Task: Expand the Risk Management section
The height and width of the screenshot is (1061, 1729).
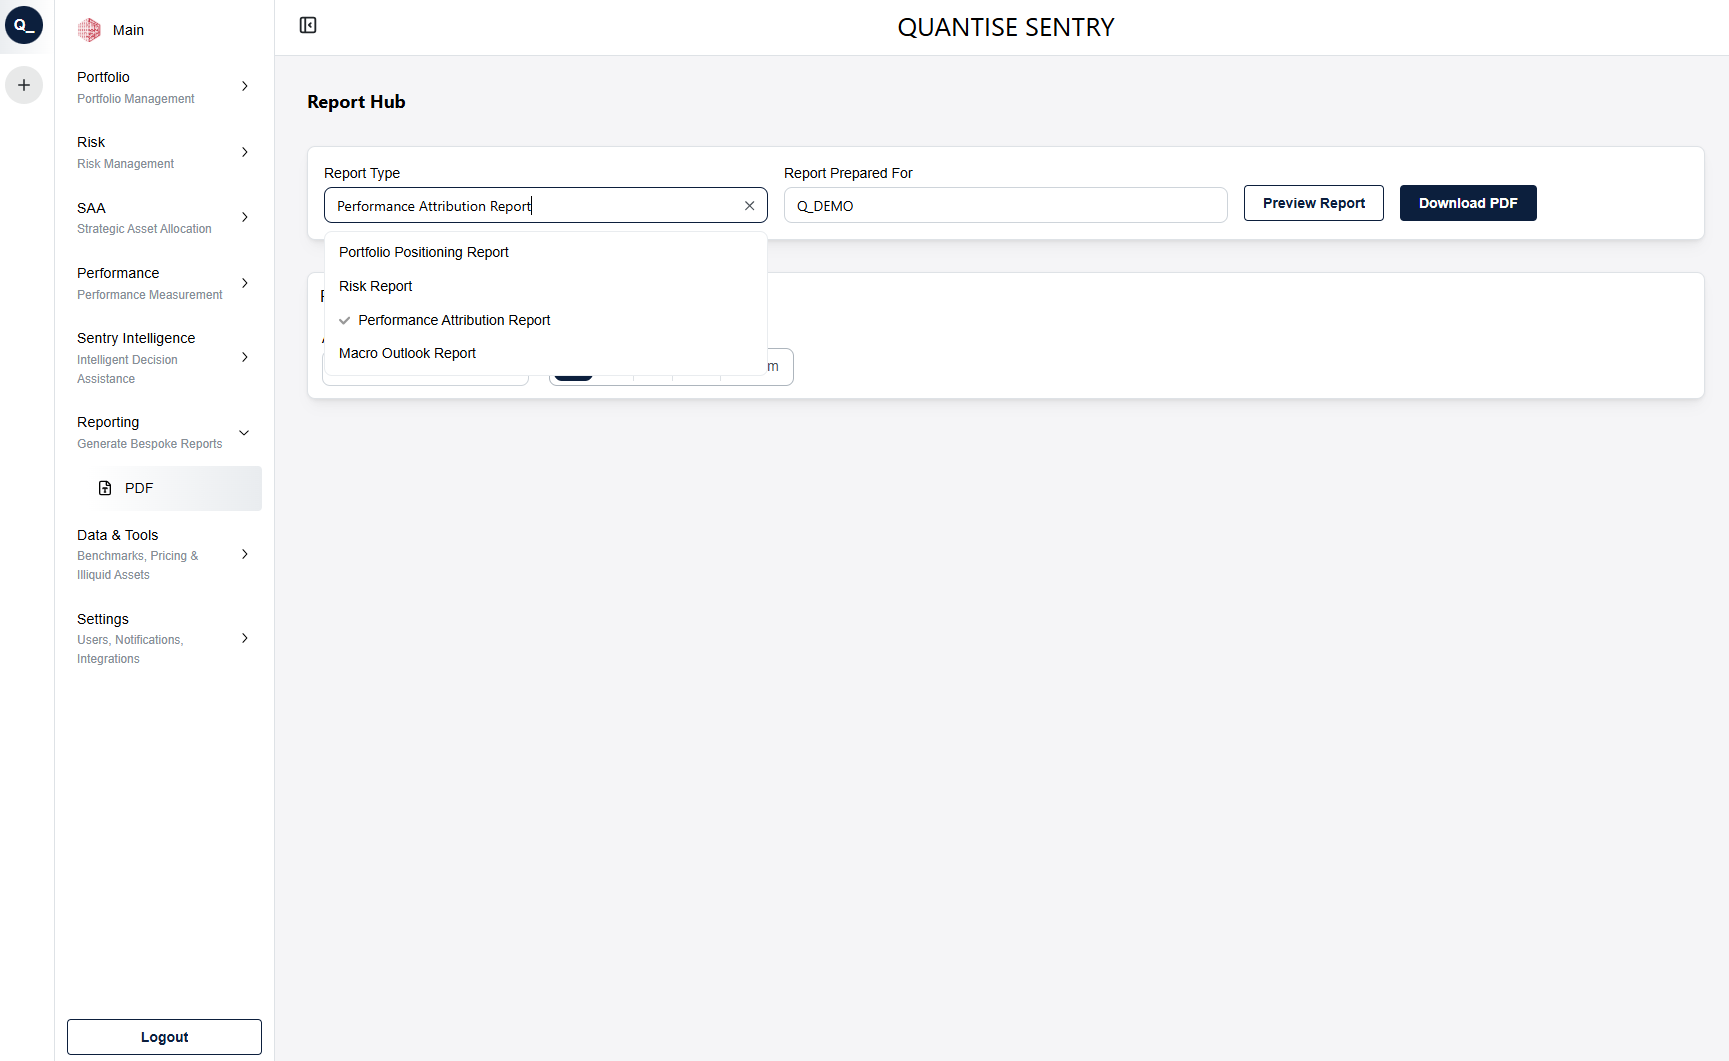Action: click(x=245, y=152)
